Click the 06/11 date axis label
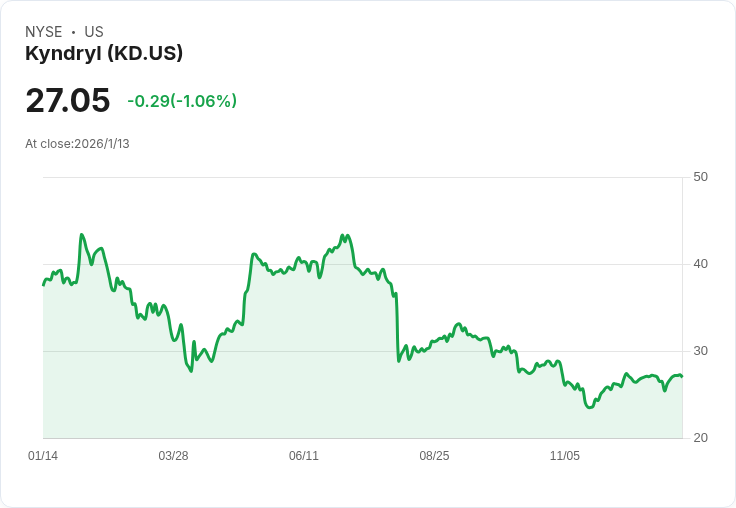 (x=304, y=456)
